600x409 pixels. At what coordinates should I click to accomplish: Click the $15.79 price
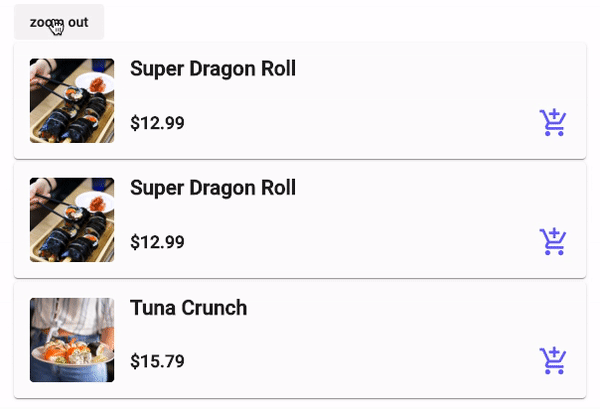pyautogui.click(x=157, y=362)
